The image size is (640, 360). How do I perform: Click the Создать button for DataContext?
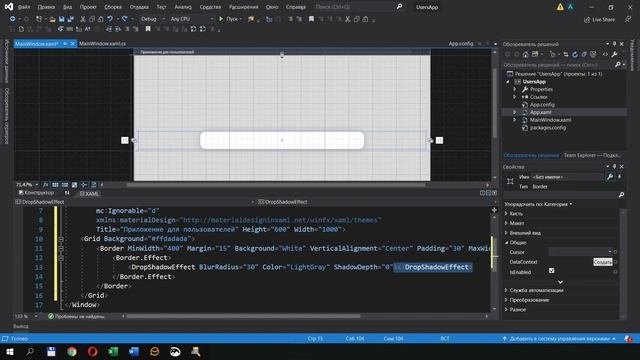point(602,262)
